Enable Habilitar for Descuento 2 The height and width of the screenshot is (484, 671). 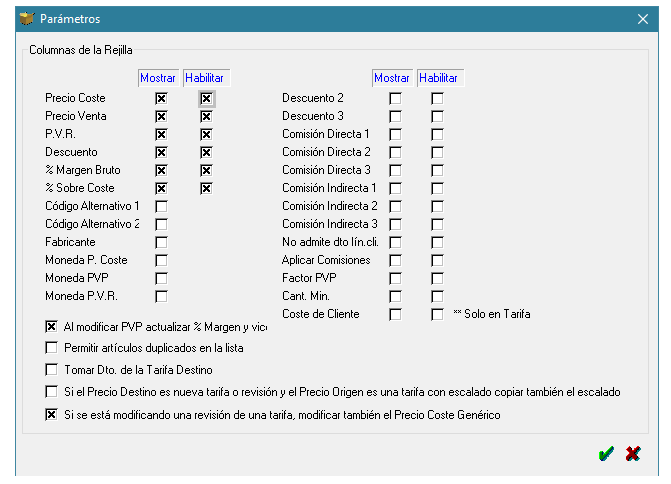437,98
